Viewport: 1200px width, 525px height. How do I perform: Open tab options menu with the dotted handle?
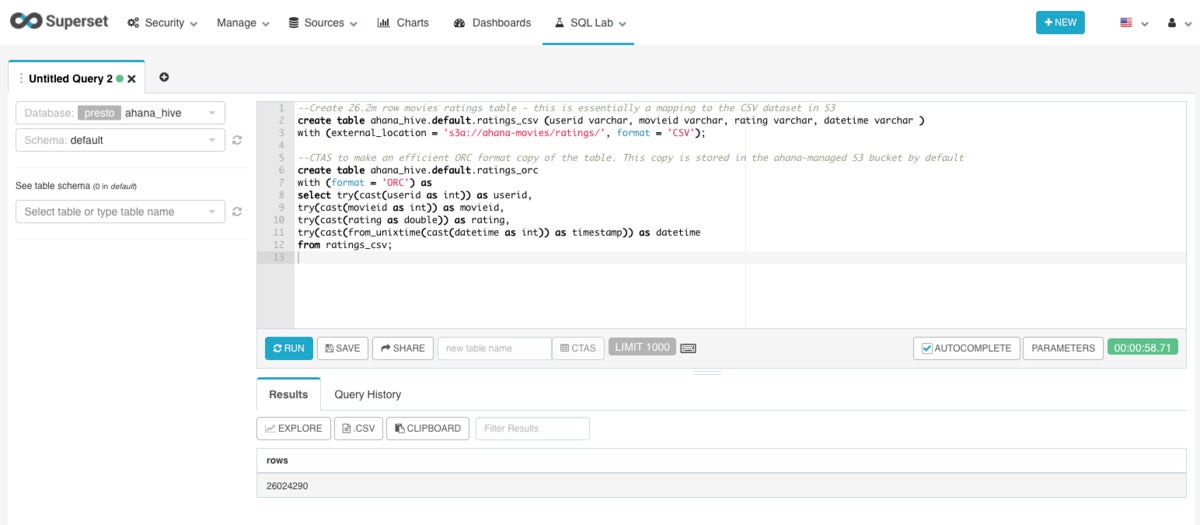click(x=21, y=78)
